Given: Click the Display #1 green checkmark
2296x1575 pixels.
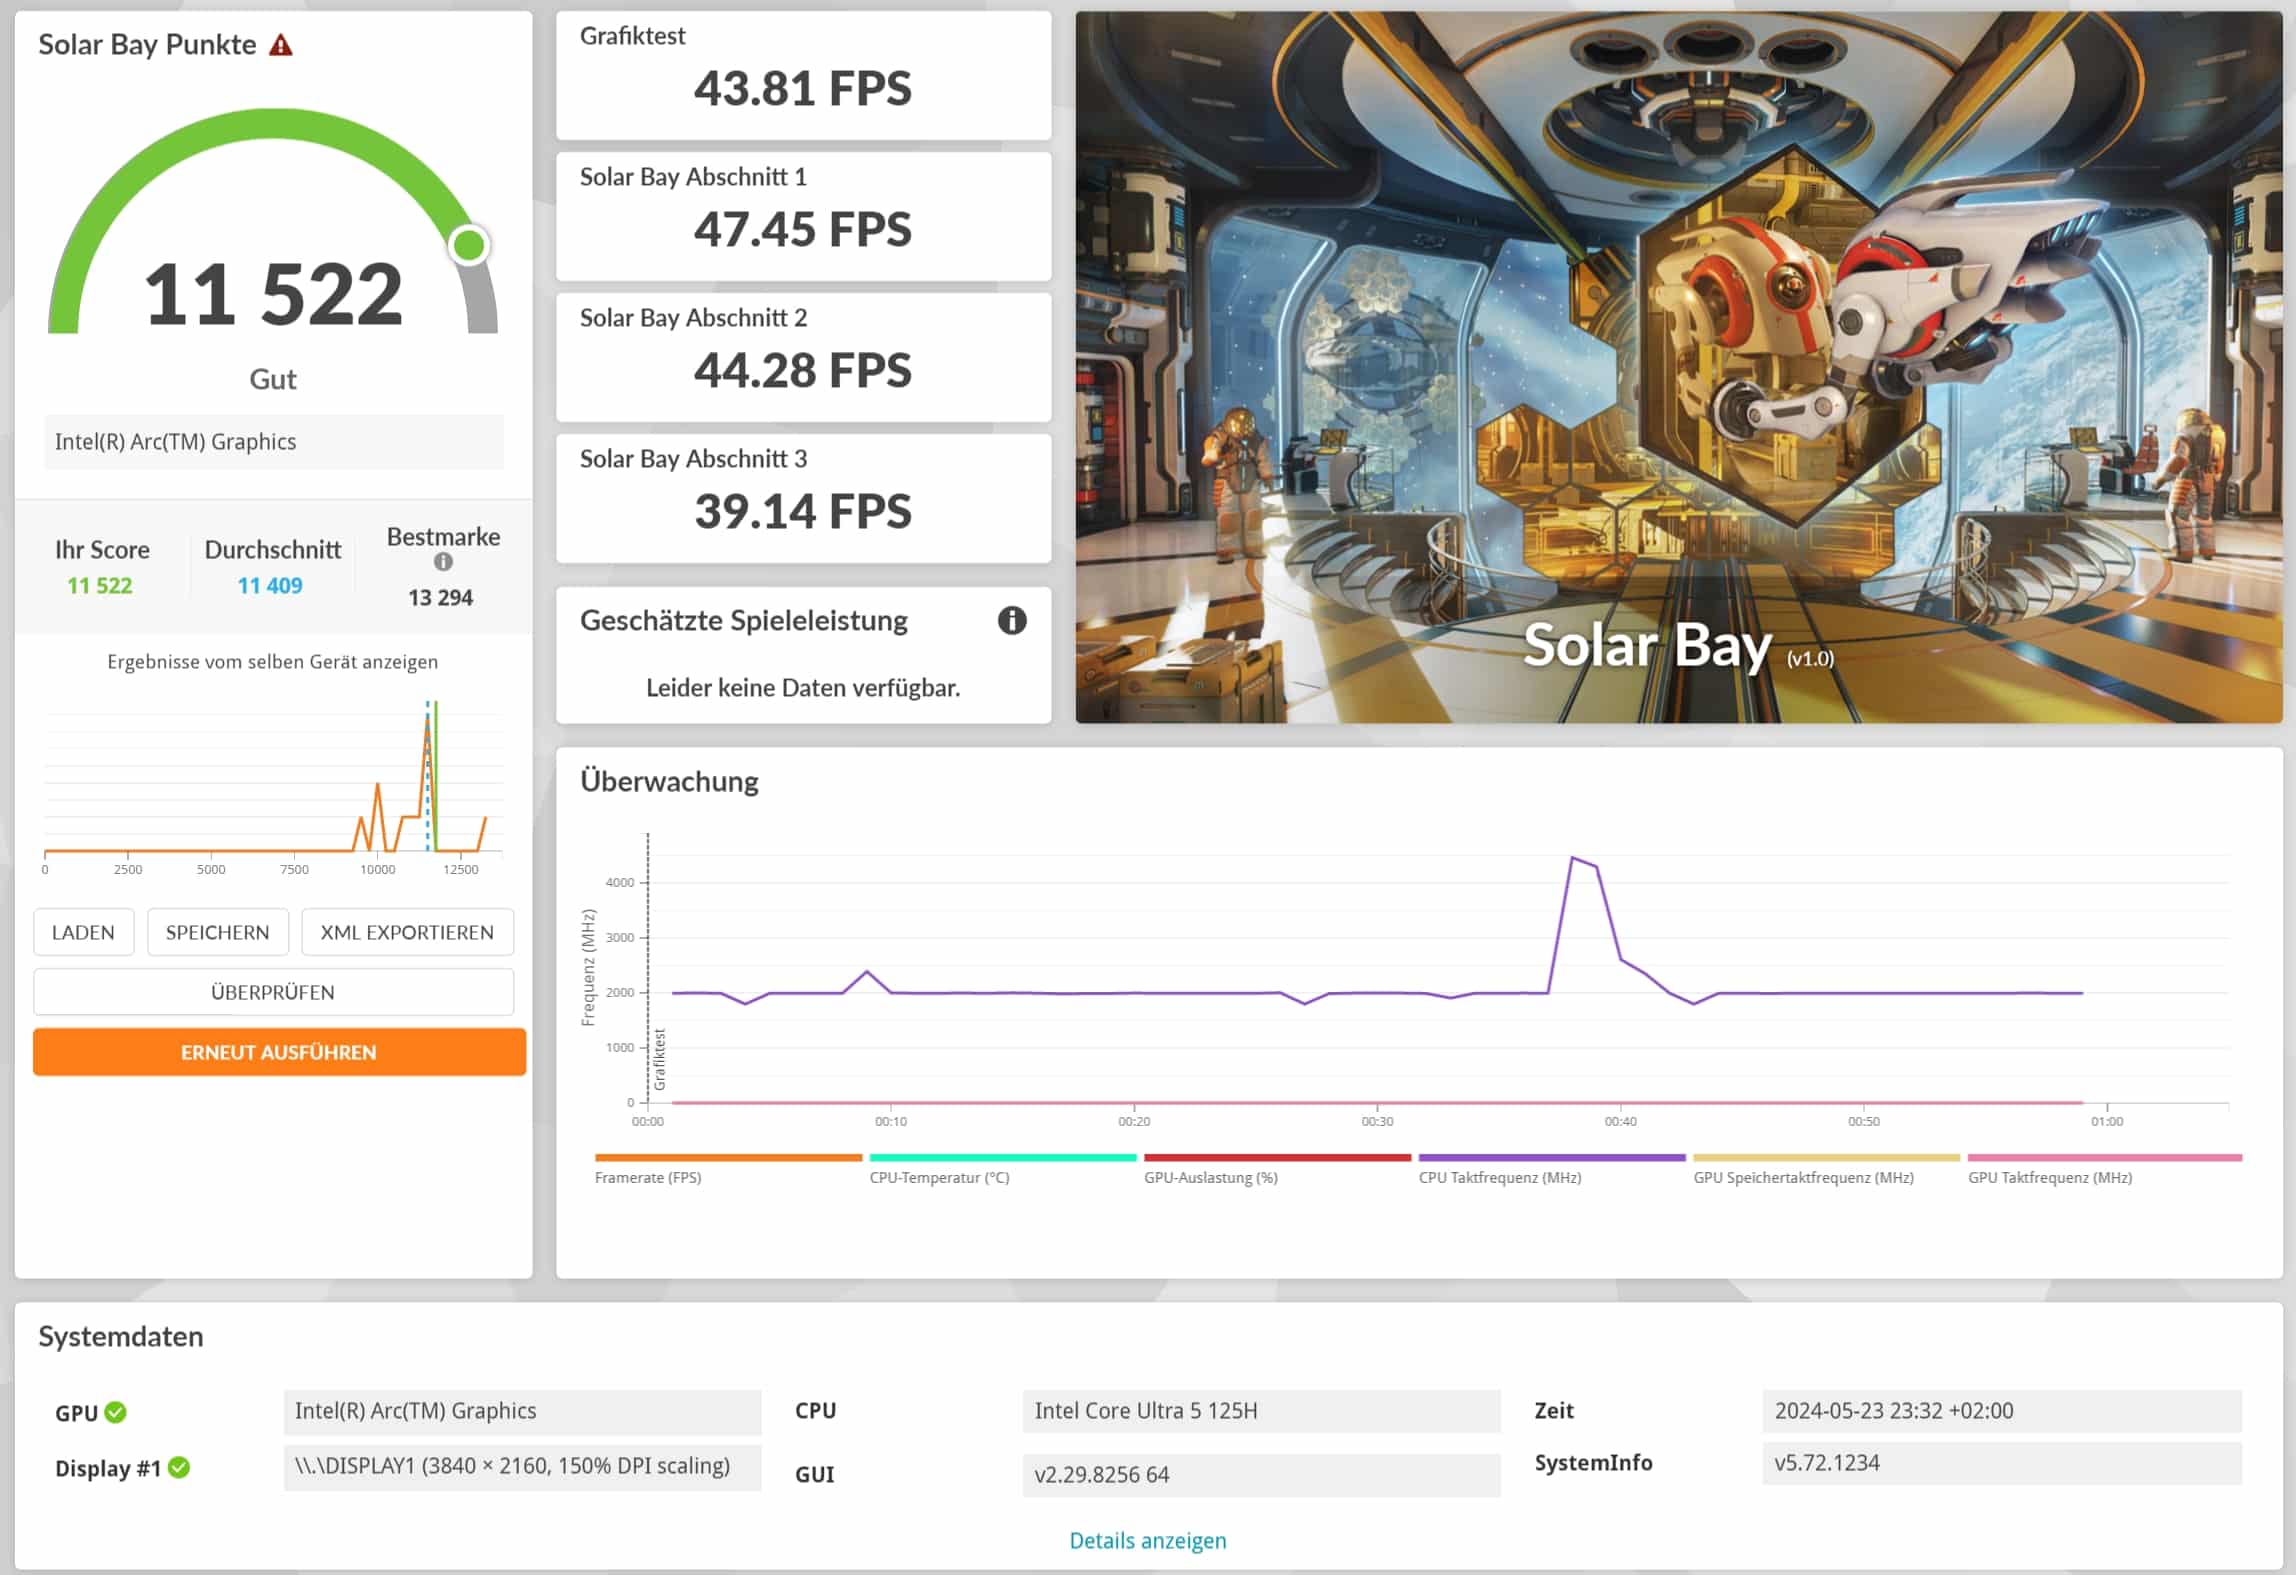Looking at the screenshot, I should (179, 1467).
